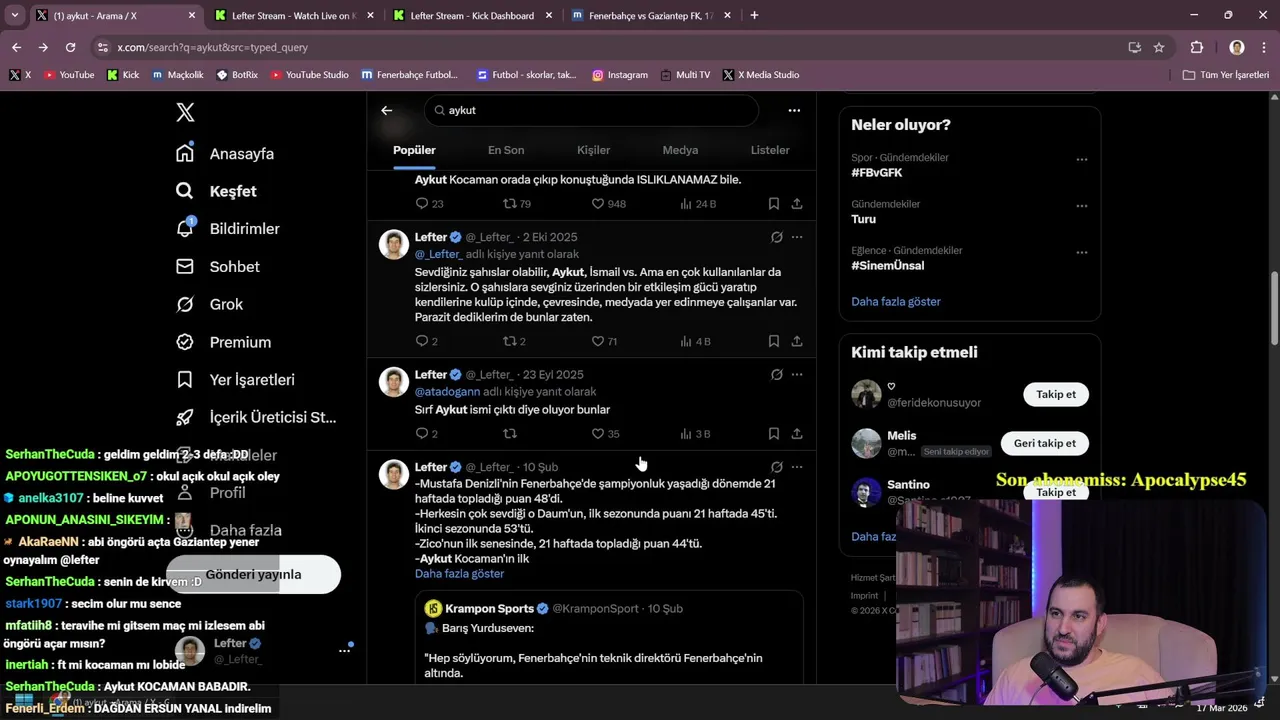The height and width of the screenshot is (720, 1280).
Task: Open @atadogann mention link
Action: [x=447, y=392]
